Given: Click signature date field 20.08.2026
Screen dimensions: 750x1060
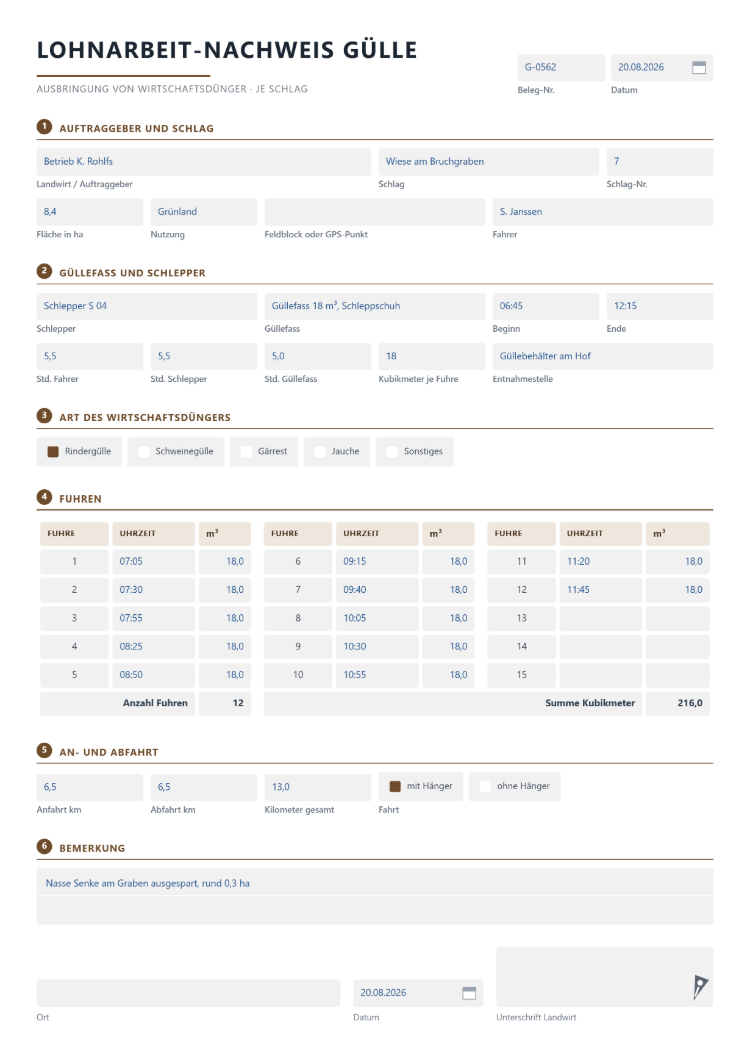Looking at the screenshot, I should (x=418, y=993).
